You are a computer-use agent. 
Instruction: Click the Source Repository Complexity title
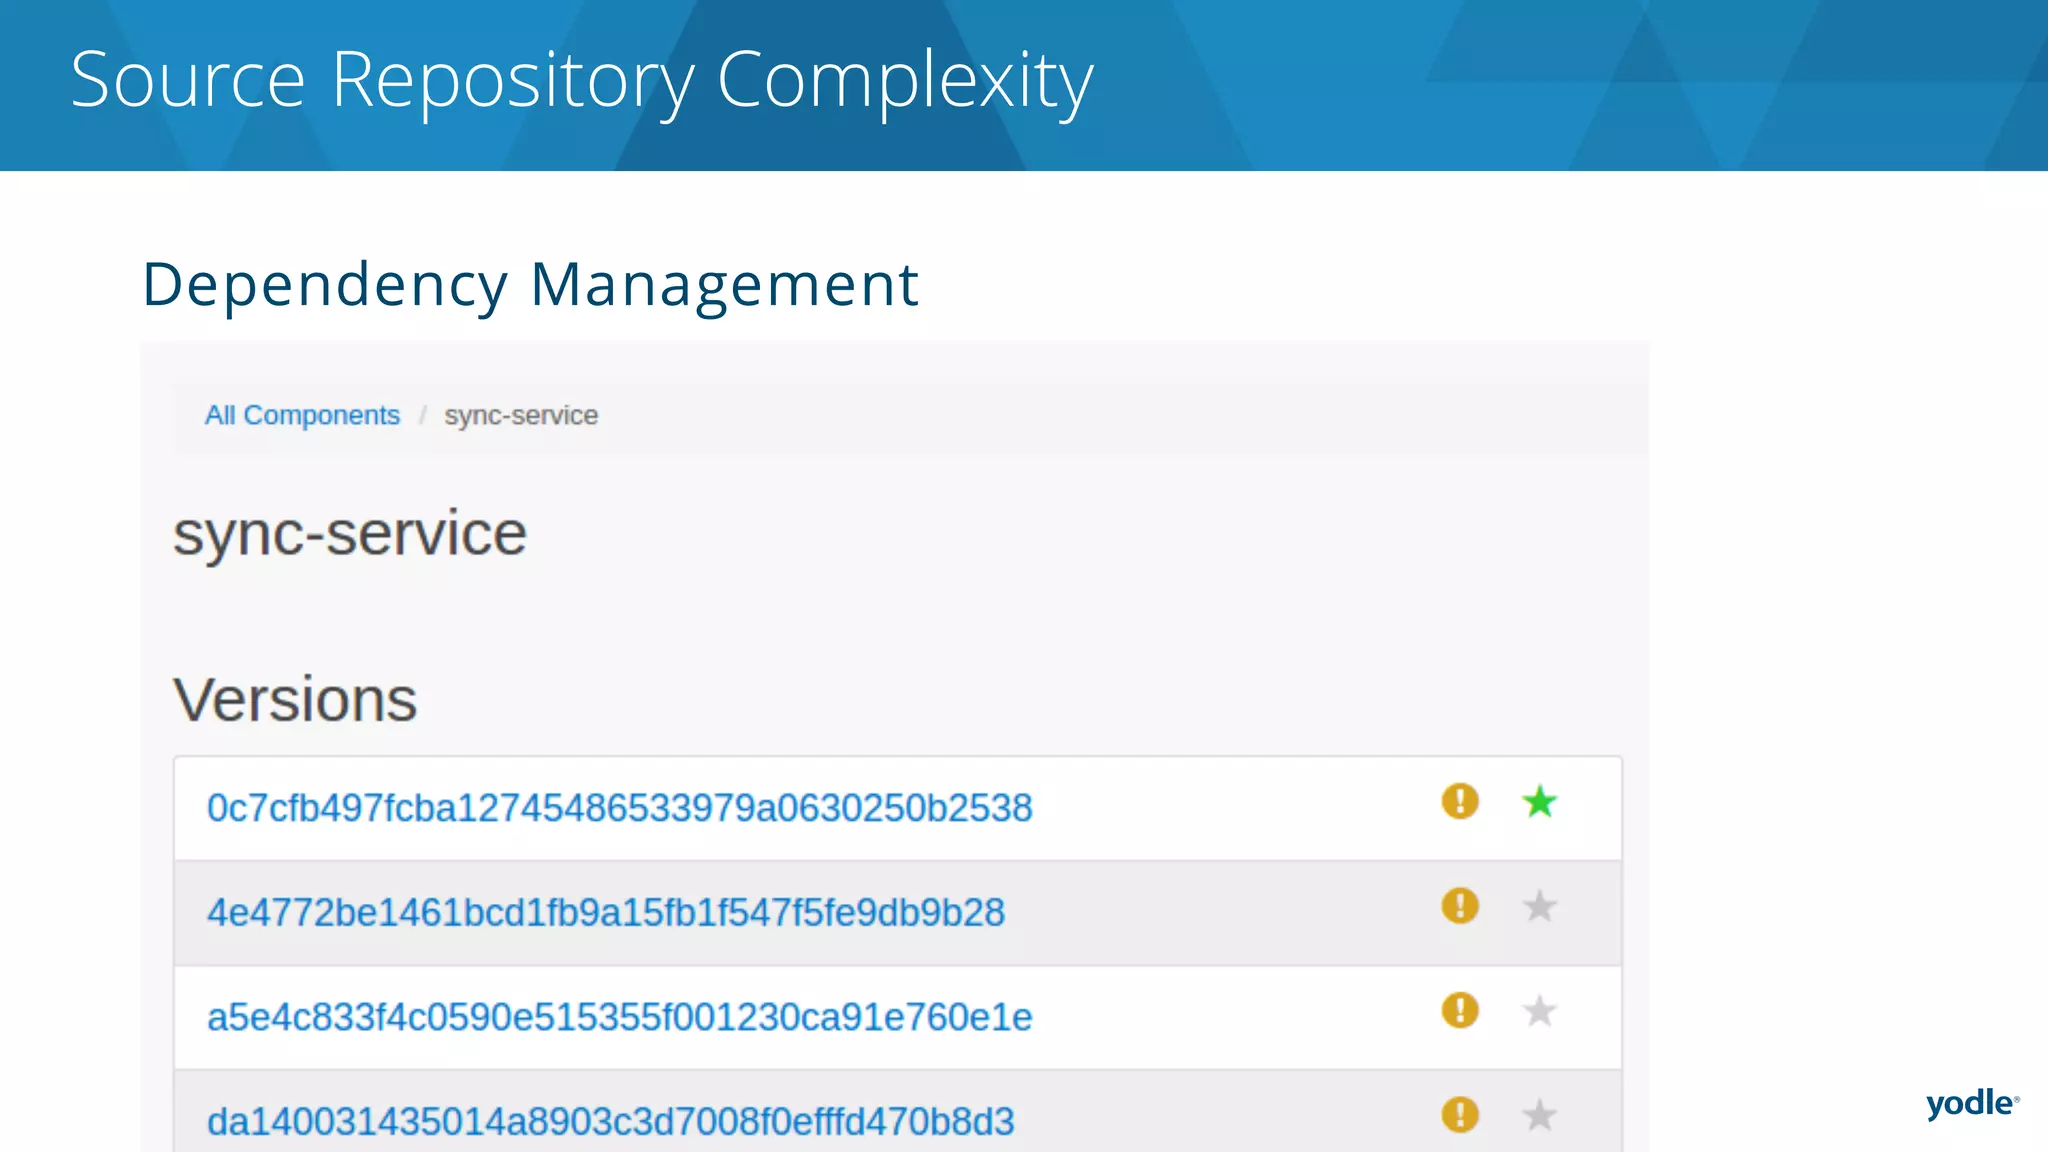pos(582,80)
